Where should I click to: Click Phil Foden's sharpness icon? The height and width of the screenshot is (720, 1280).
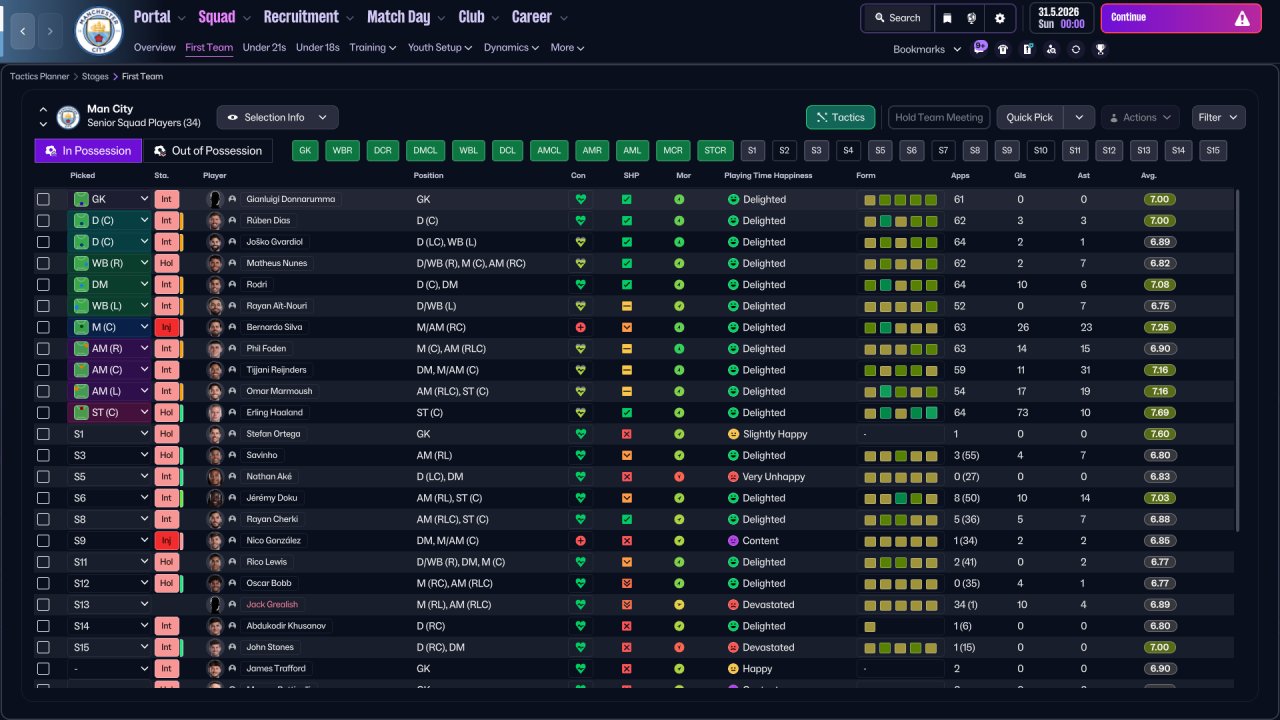coord(627,349)
